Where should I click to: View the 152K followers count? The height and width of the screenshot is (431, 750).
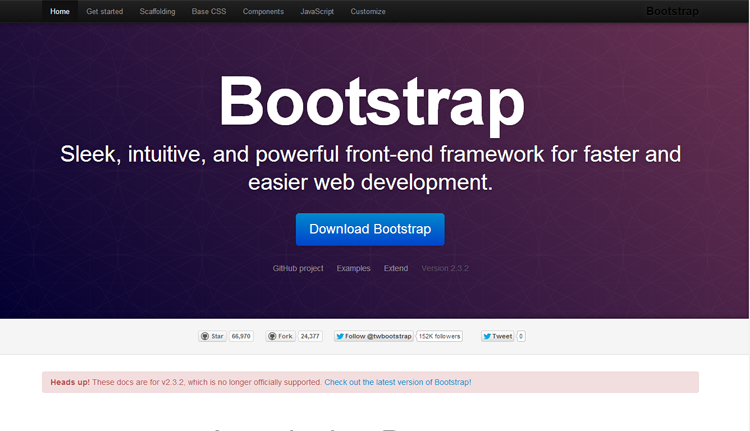440,336
